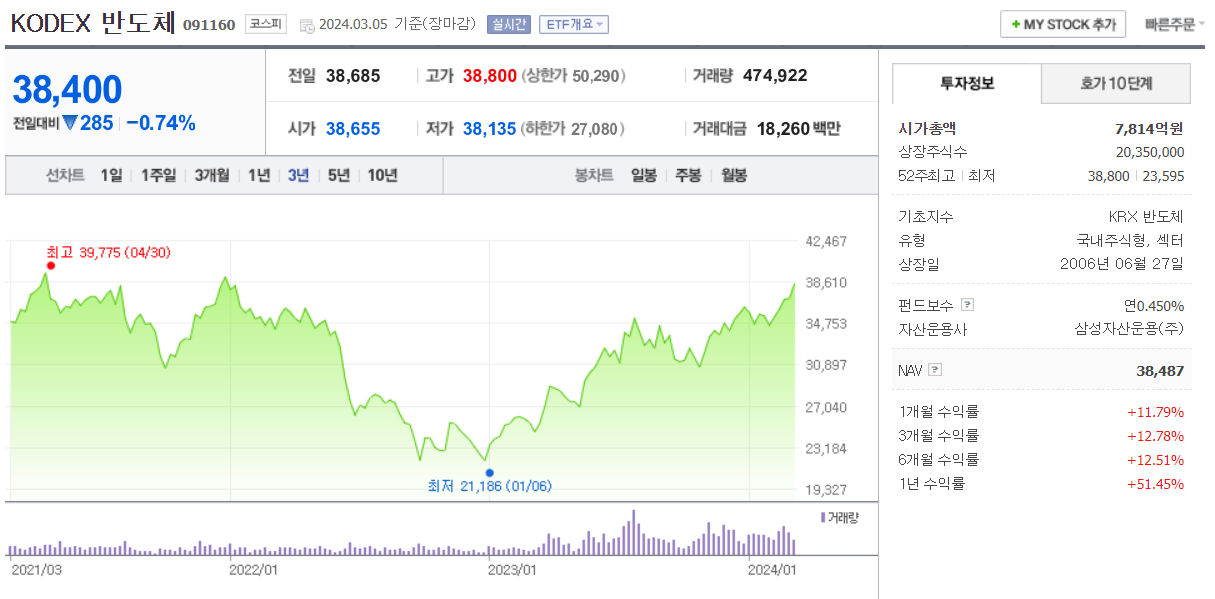Click the 실시간 badge
The image size is (1215, 599).
pyautogui.click(x=509, y=24)
